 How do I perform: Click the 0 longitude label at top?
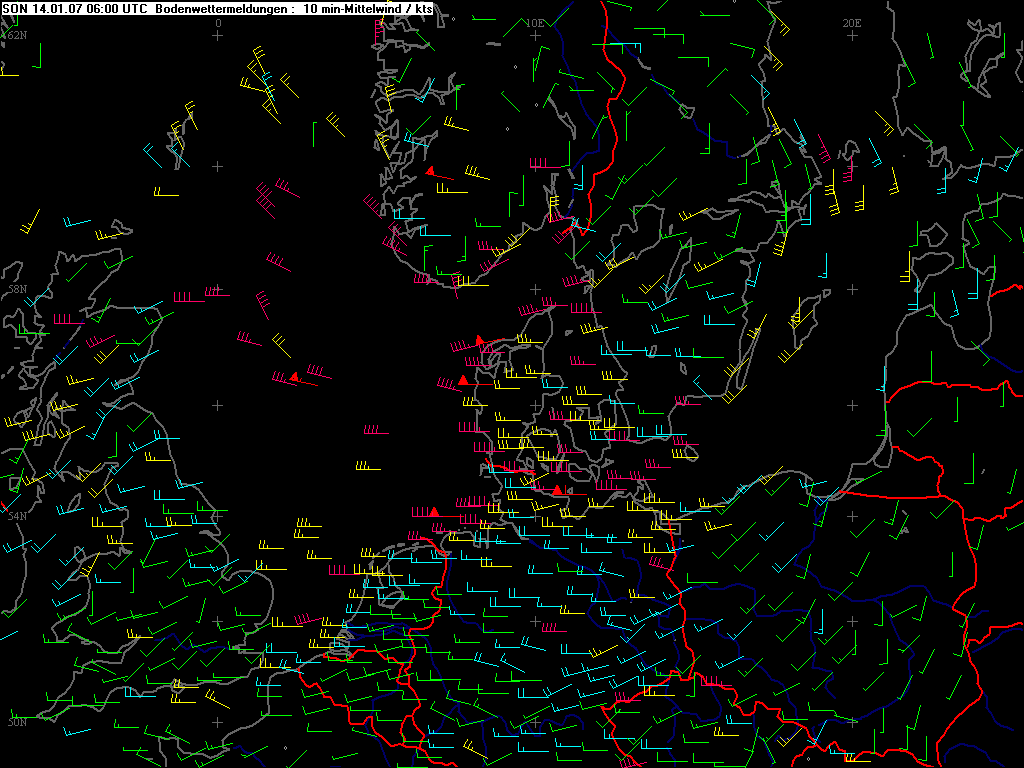pyautogui.click(x=218, y=22)
